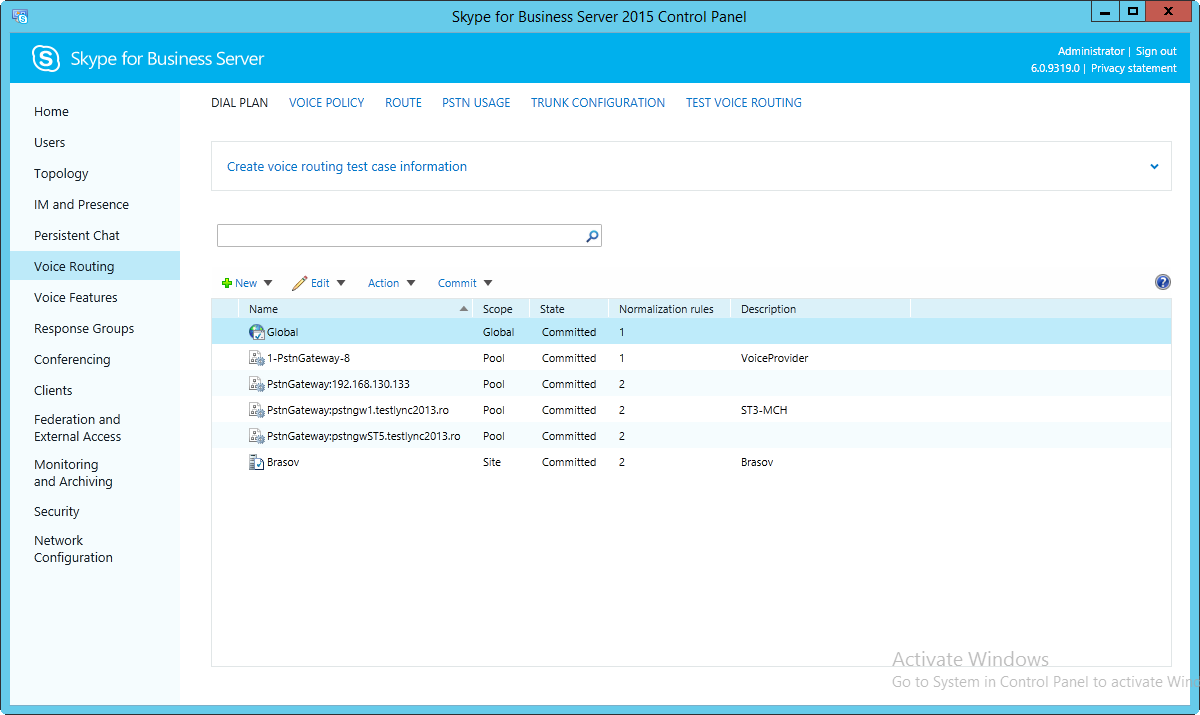1200x715 pixels.
Task: Open the Privacy statement link
Action: tap(1134, 69)
